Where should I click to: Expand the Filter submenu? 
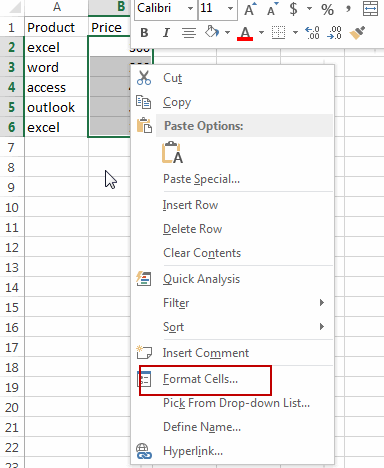(x=321, y=302)
